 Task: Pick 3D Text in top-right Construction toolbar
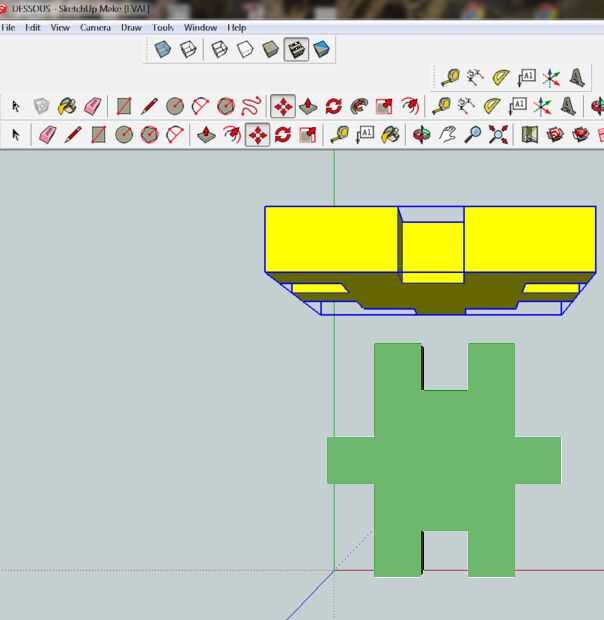[x=577, y=77]
